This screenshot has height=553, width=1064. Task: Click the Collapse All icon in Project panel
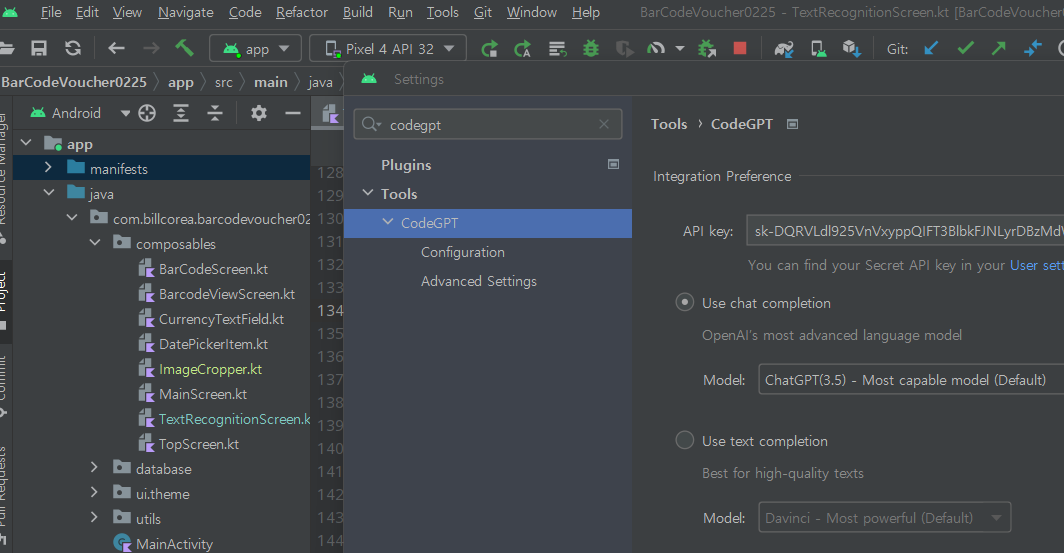(x=215, y=113)
